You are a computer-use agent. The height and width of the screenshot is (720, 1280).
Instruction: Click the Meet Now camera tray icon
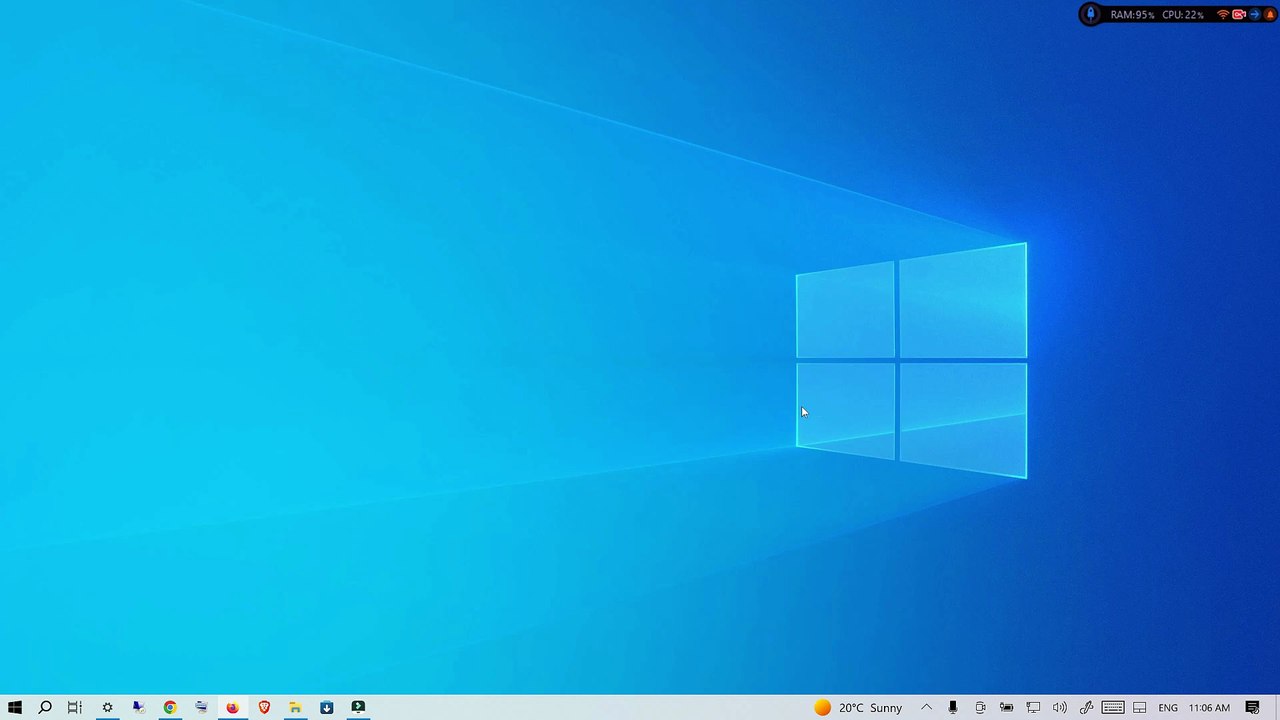point(980,708)
